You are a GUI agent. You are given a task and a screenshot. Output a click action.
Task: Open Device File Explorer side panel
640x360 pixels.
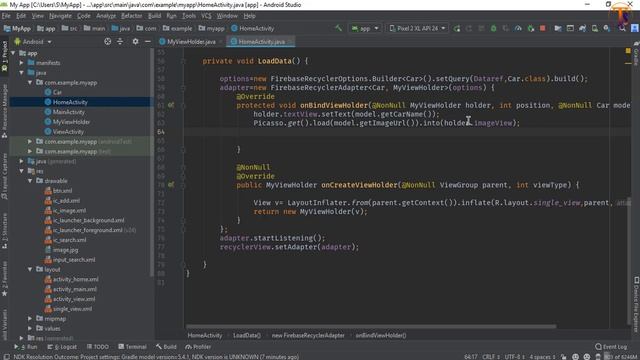(x=636, y=304)
